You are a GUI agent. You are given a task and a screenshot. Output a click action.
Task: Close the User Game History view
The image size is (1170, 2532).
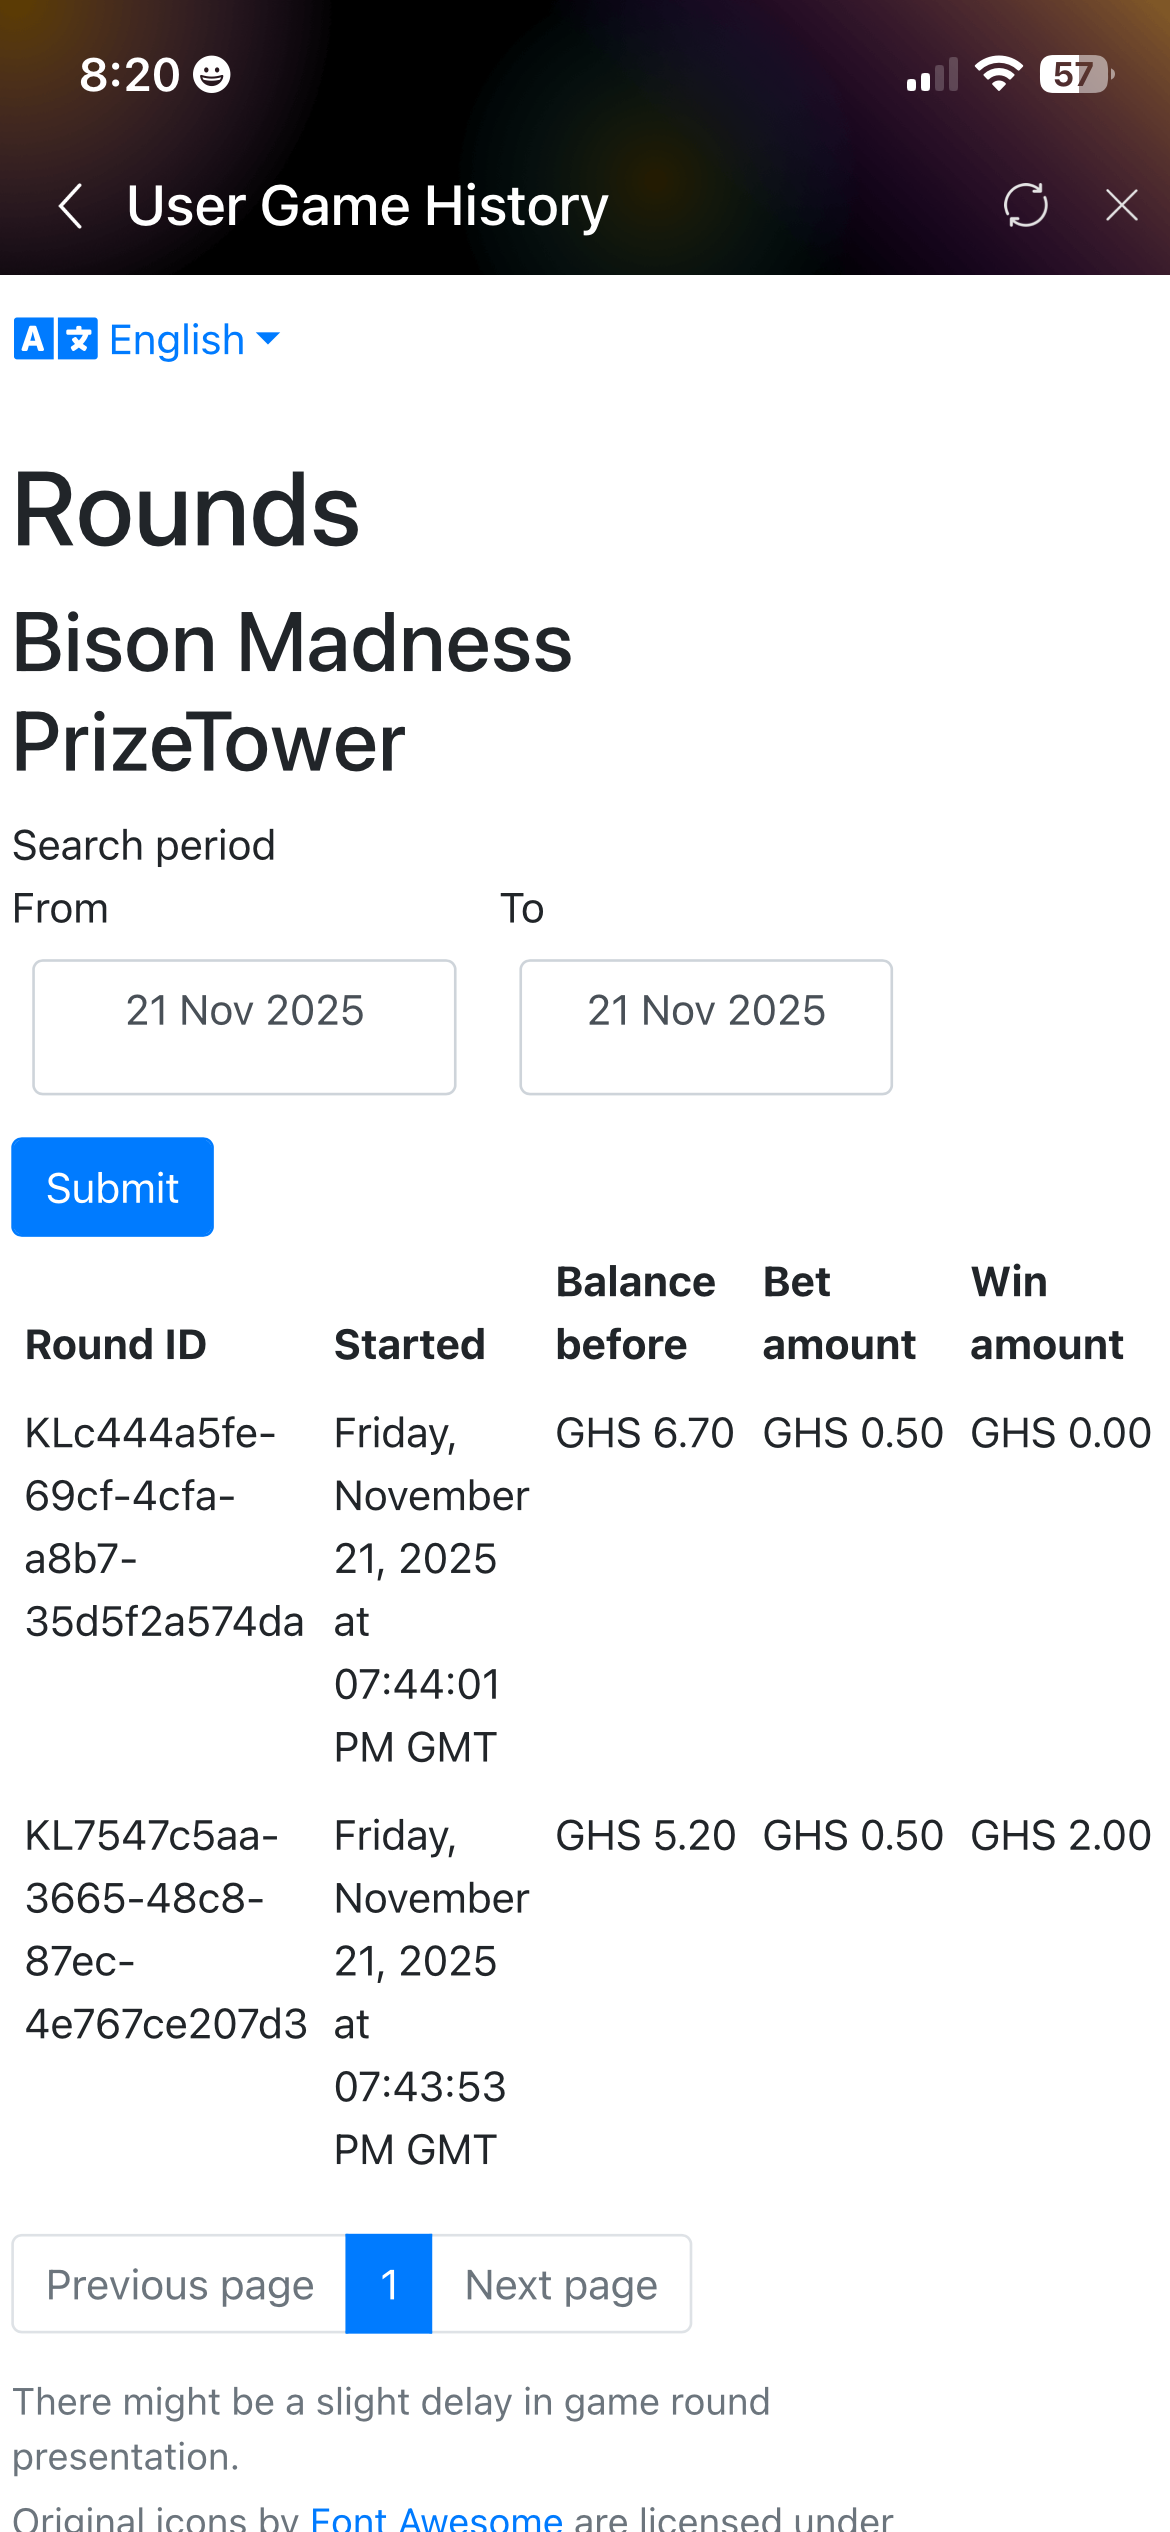coord(1121,205)
